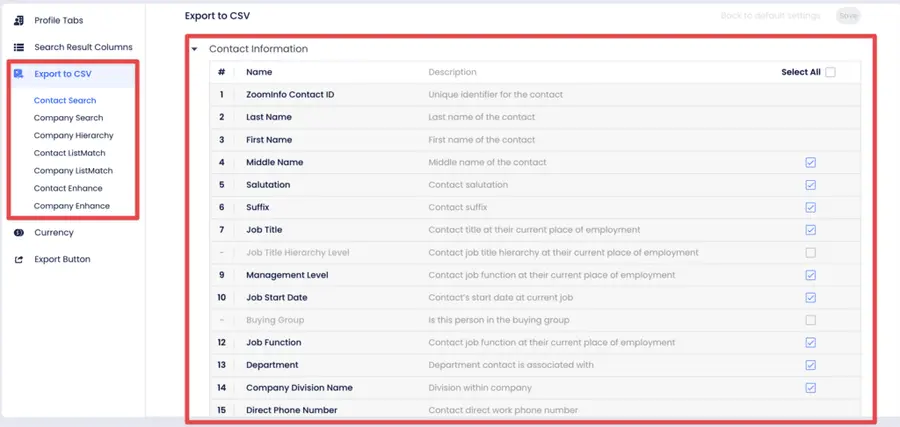Select Export to CSV in sidebar
This screenshot has width=900, height=427.
pos(63,73)
